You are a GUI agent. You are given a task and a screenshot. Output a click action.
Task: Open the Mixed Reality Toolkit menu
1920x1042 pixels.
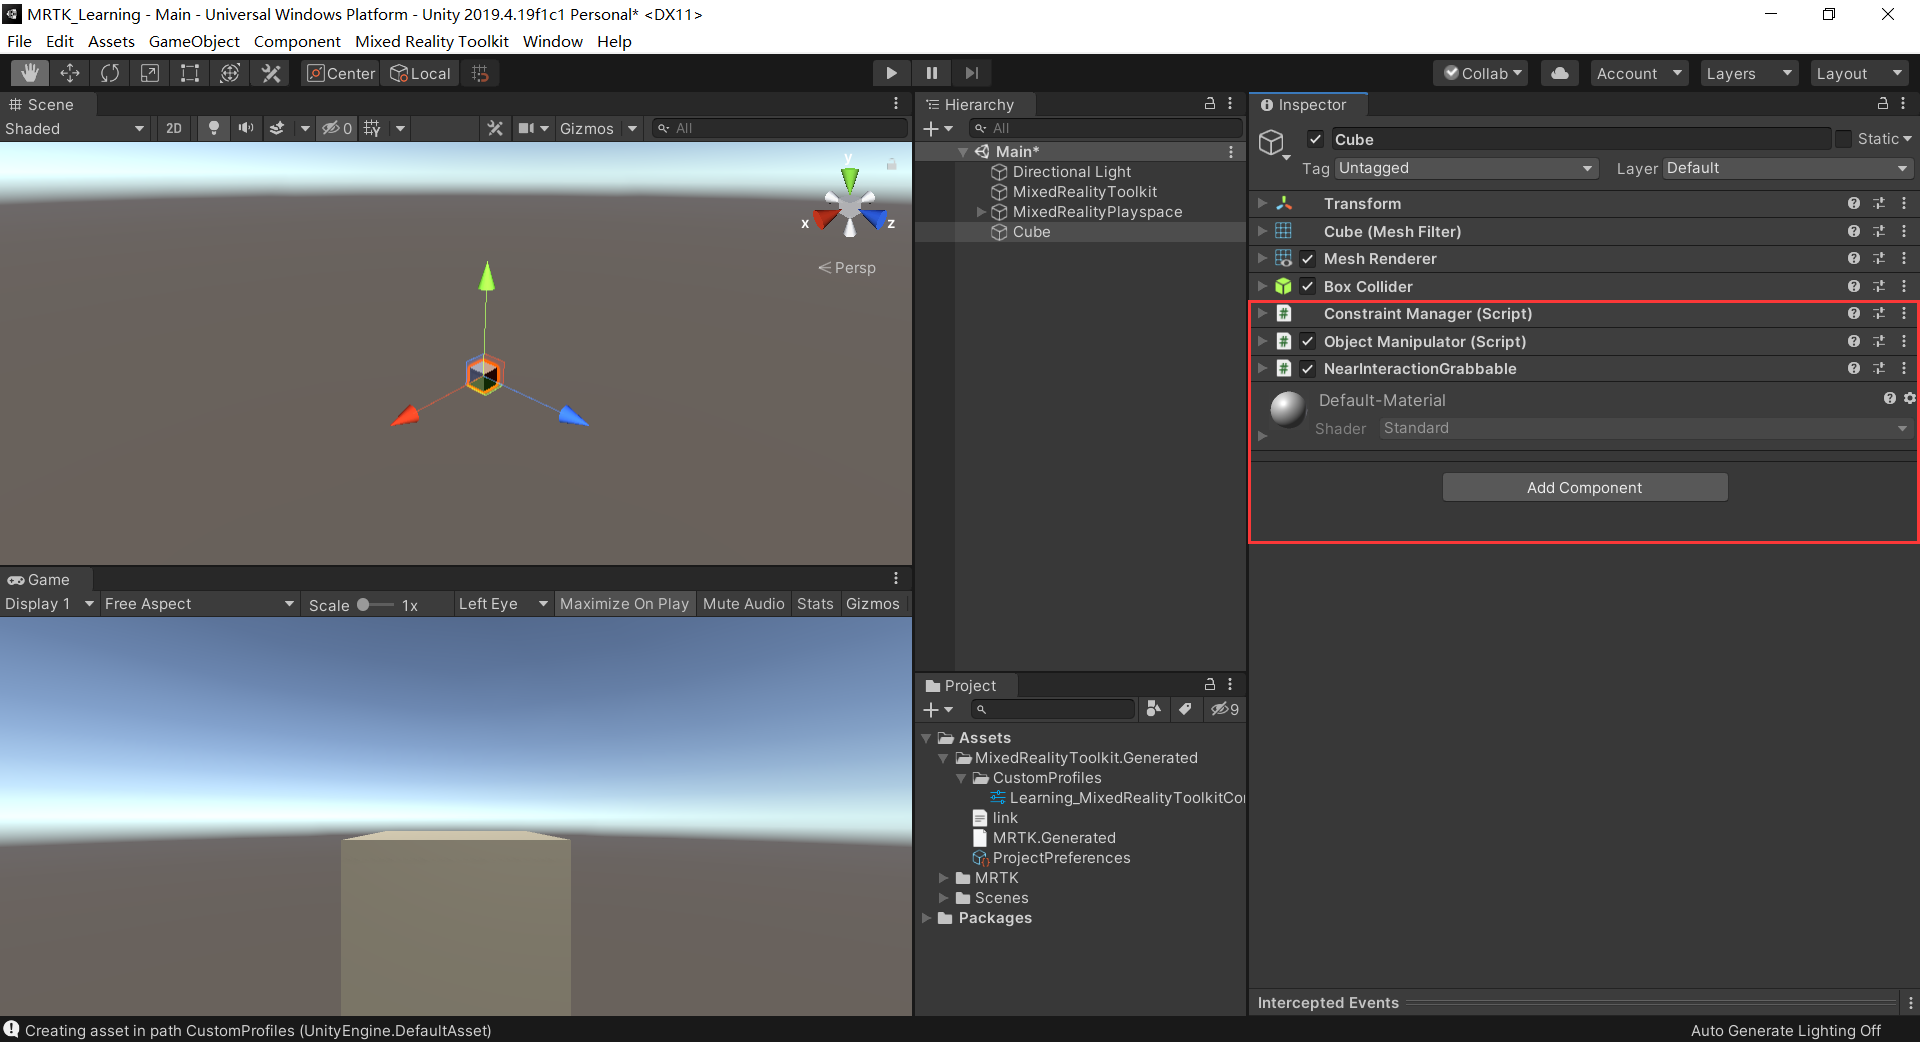pyautogui.click(x=431, y=41)
